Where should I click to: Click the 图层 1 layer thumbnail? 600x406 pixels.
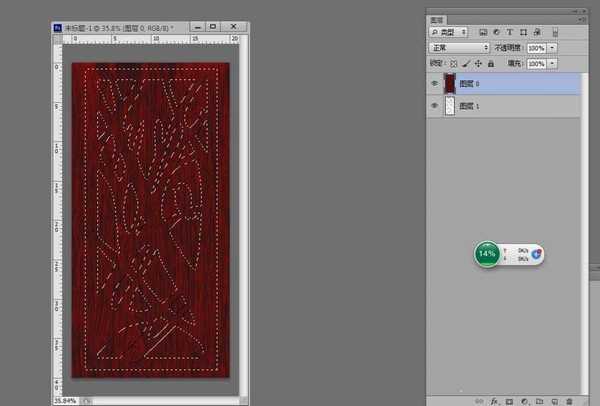450,105
